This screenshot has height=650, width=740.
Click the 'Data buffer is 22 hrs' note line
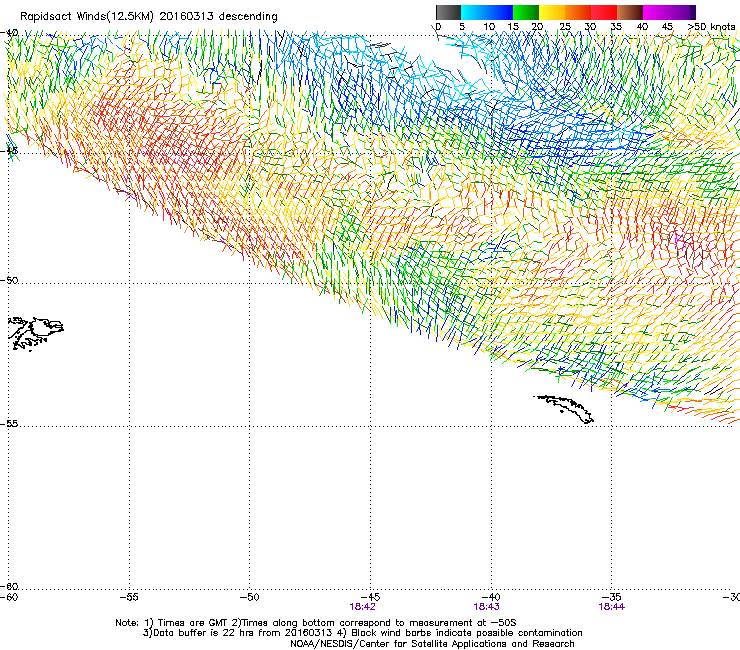click(x=362, y=633)
